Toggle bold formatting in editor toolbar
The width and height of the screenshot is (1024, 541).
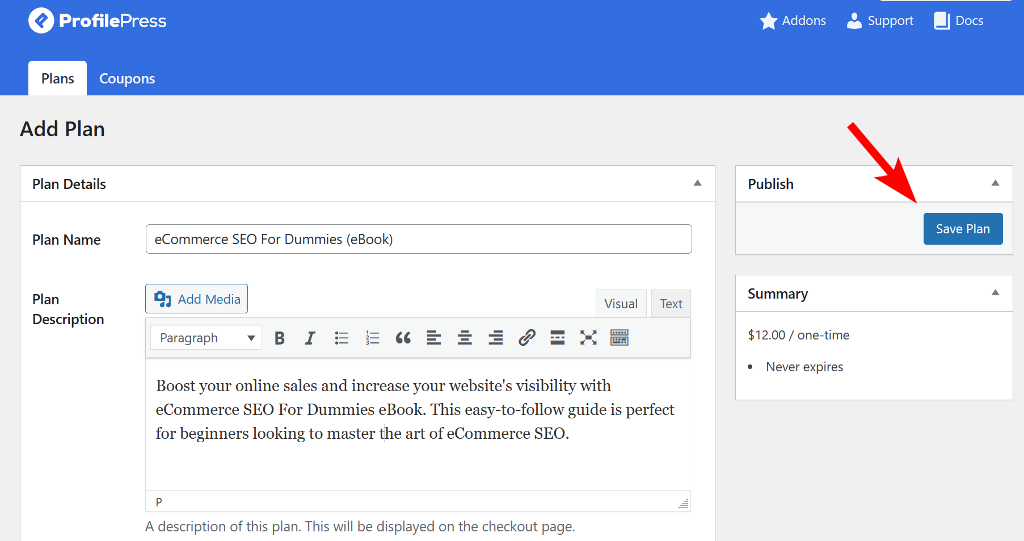tap(280, 338)
